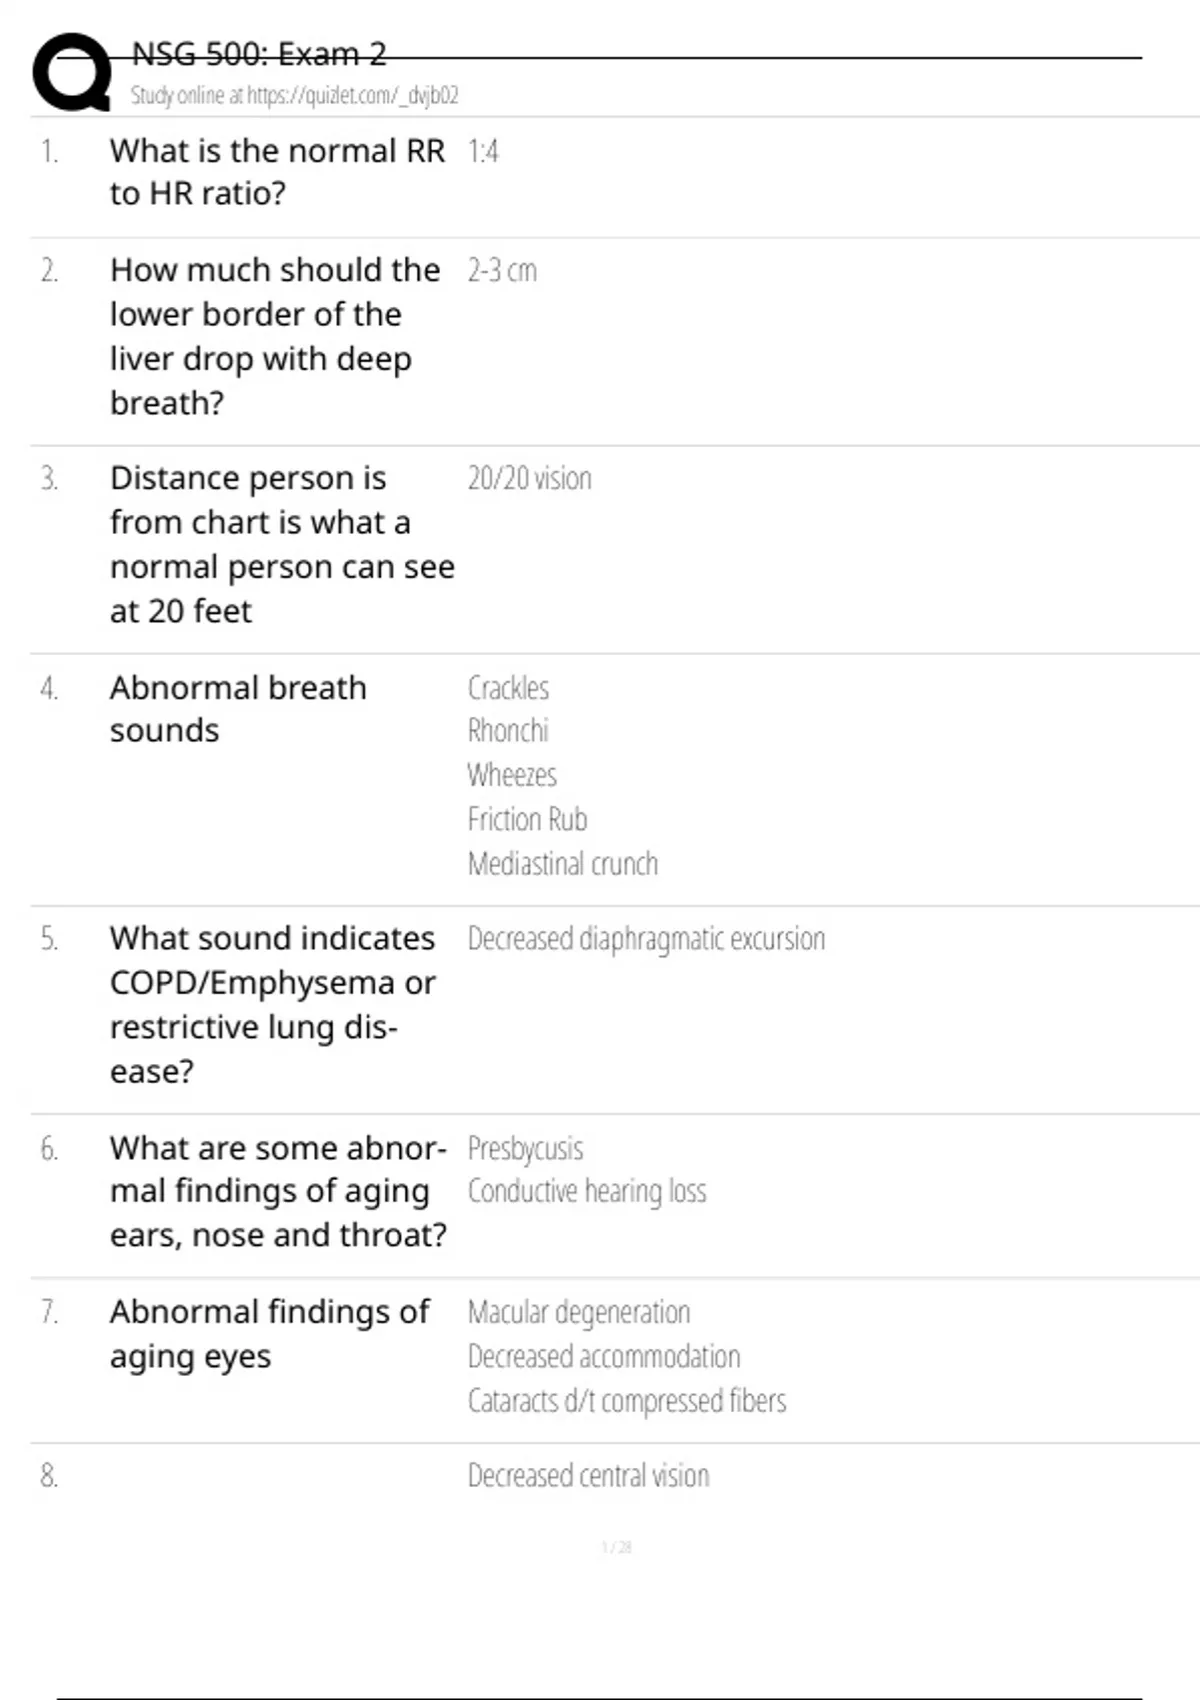Screen dimensions: 1200x1700
Task: Select Decreased central vision answer
Action: click(588, 1476)
